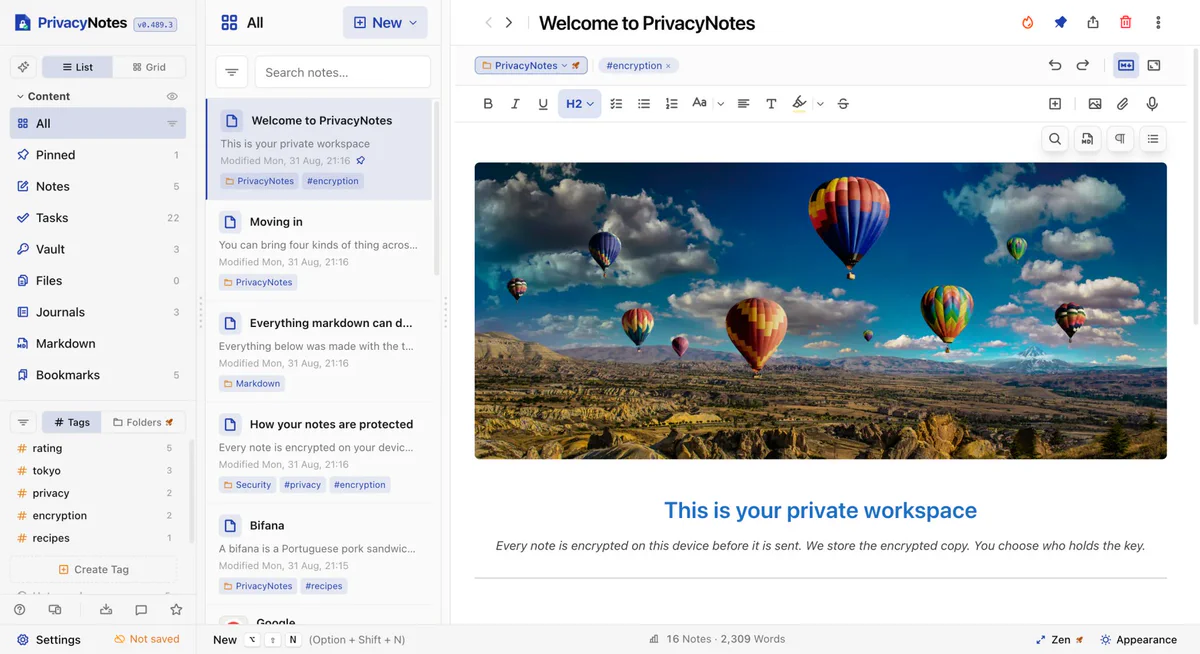Screen dimensions: 1200x654
Task: Undo the last edit
Action: tap(1055, 65)
